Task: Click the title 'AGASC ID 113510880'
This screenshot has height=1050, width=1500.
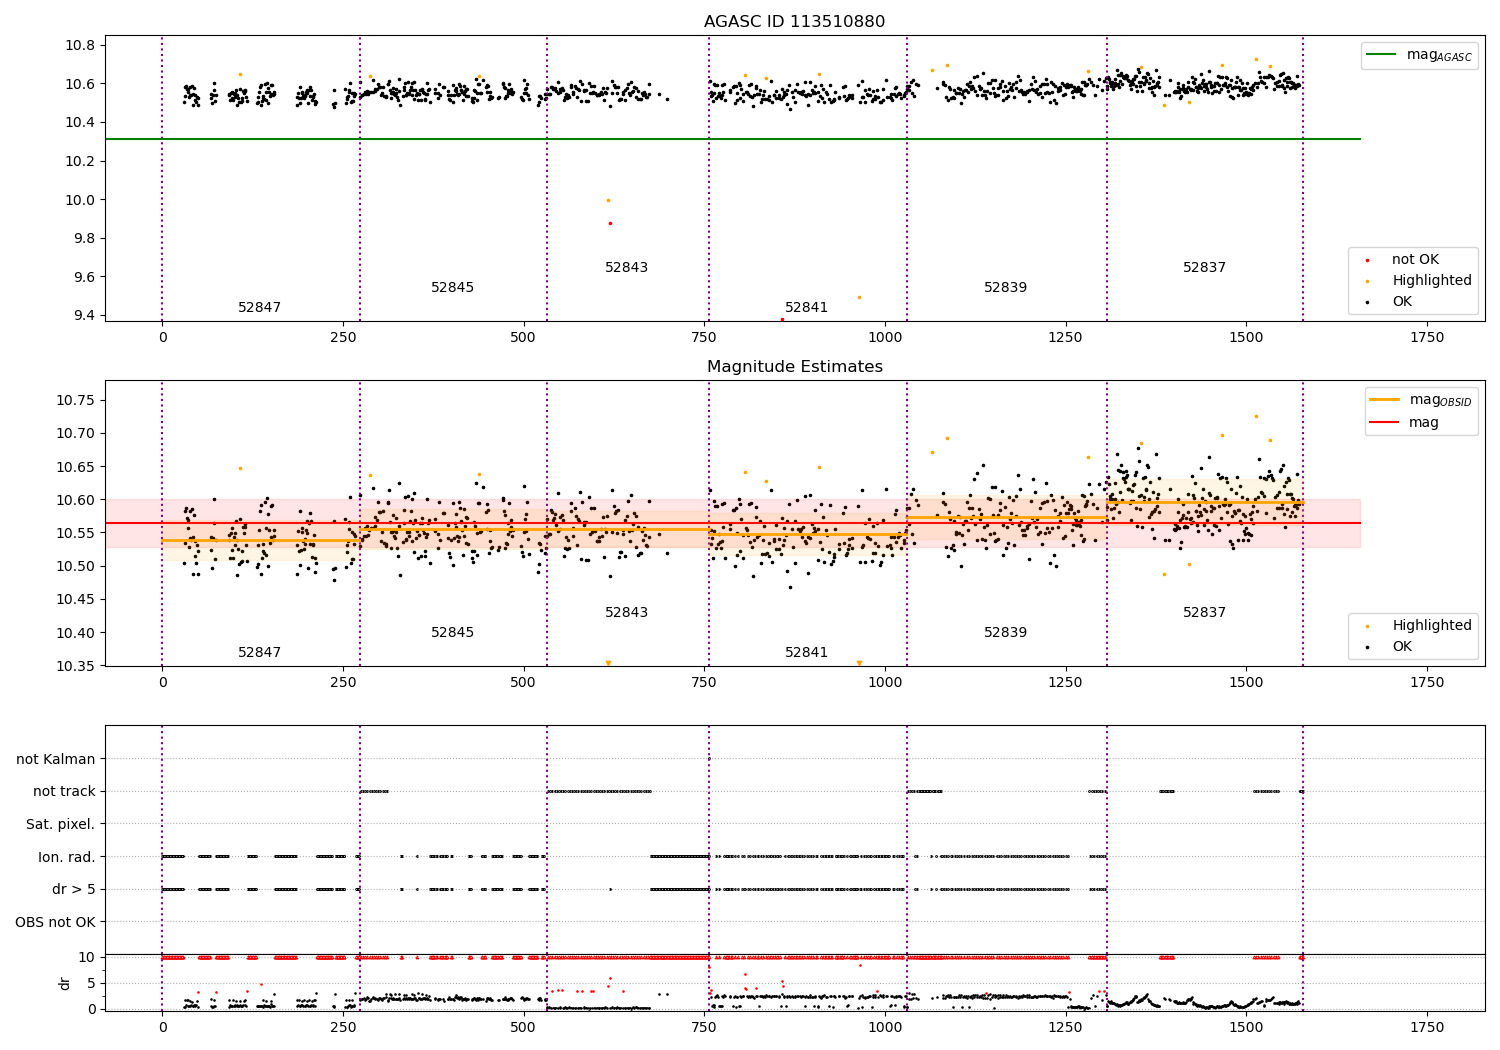Action: tap(794, 22)
